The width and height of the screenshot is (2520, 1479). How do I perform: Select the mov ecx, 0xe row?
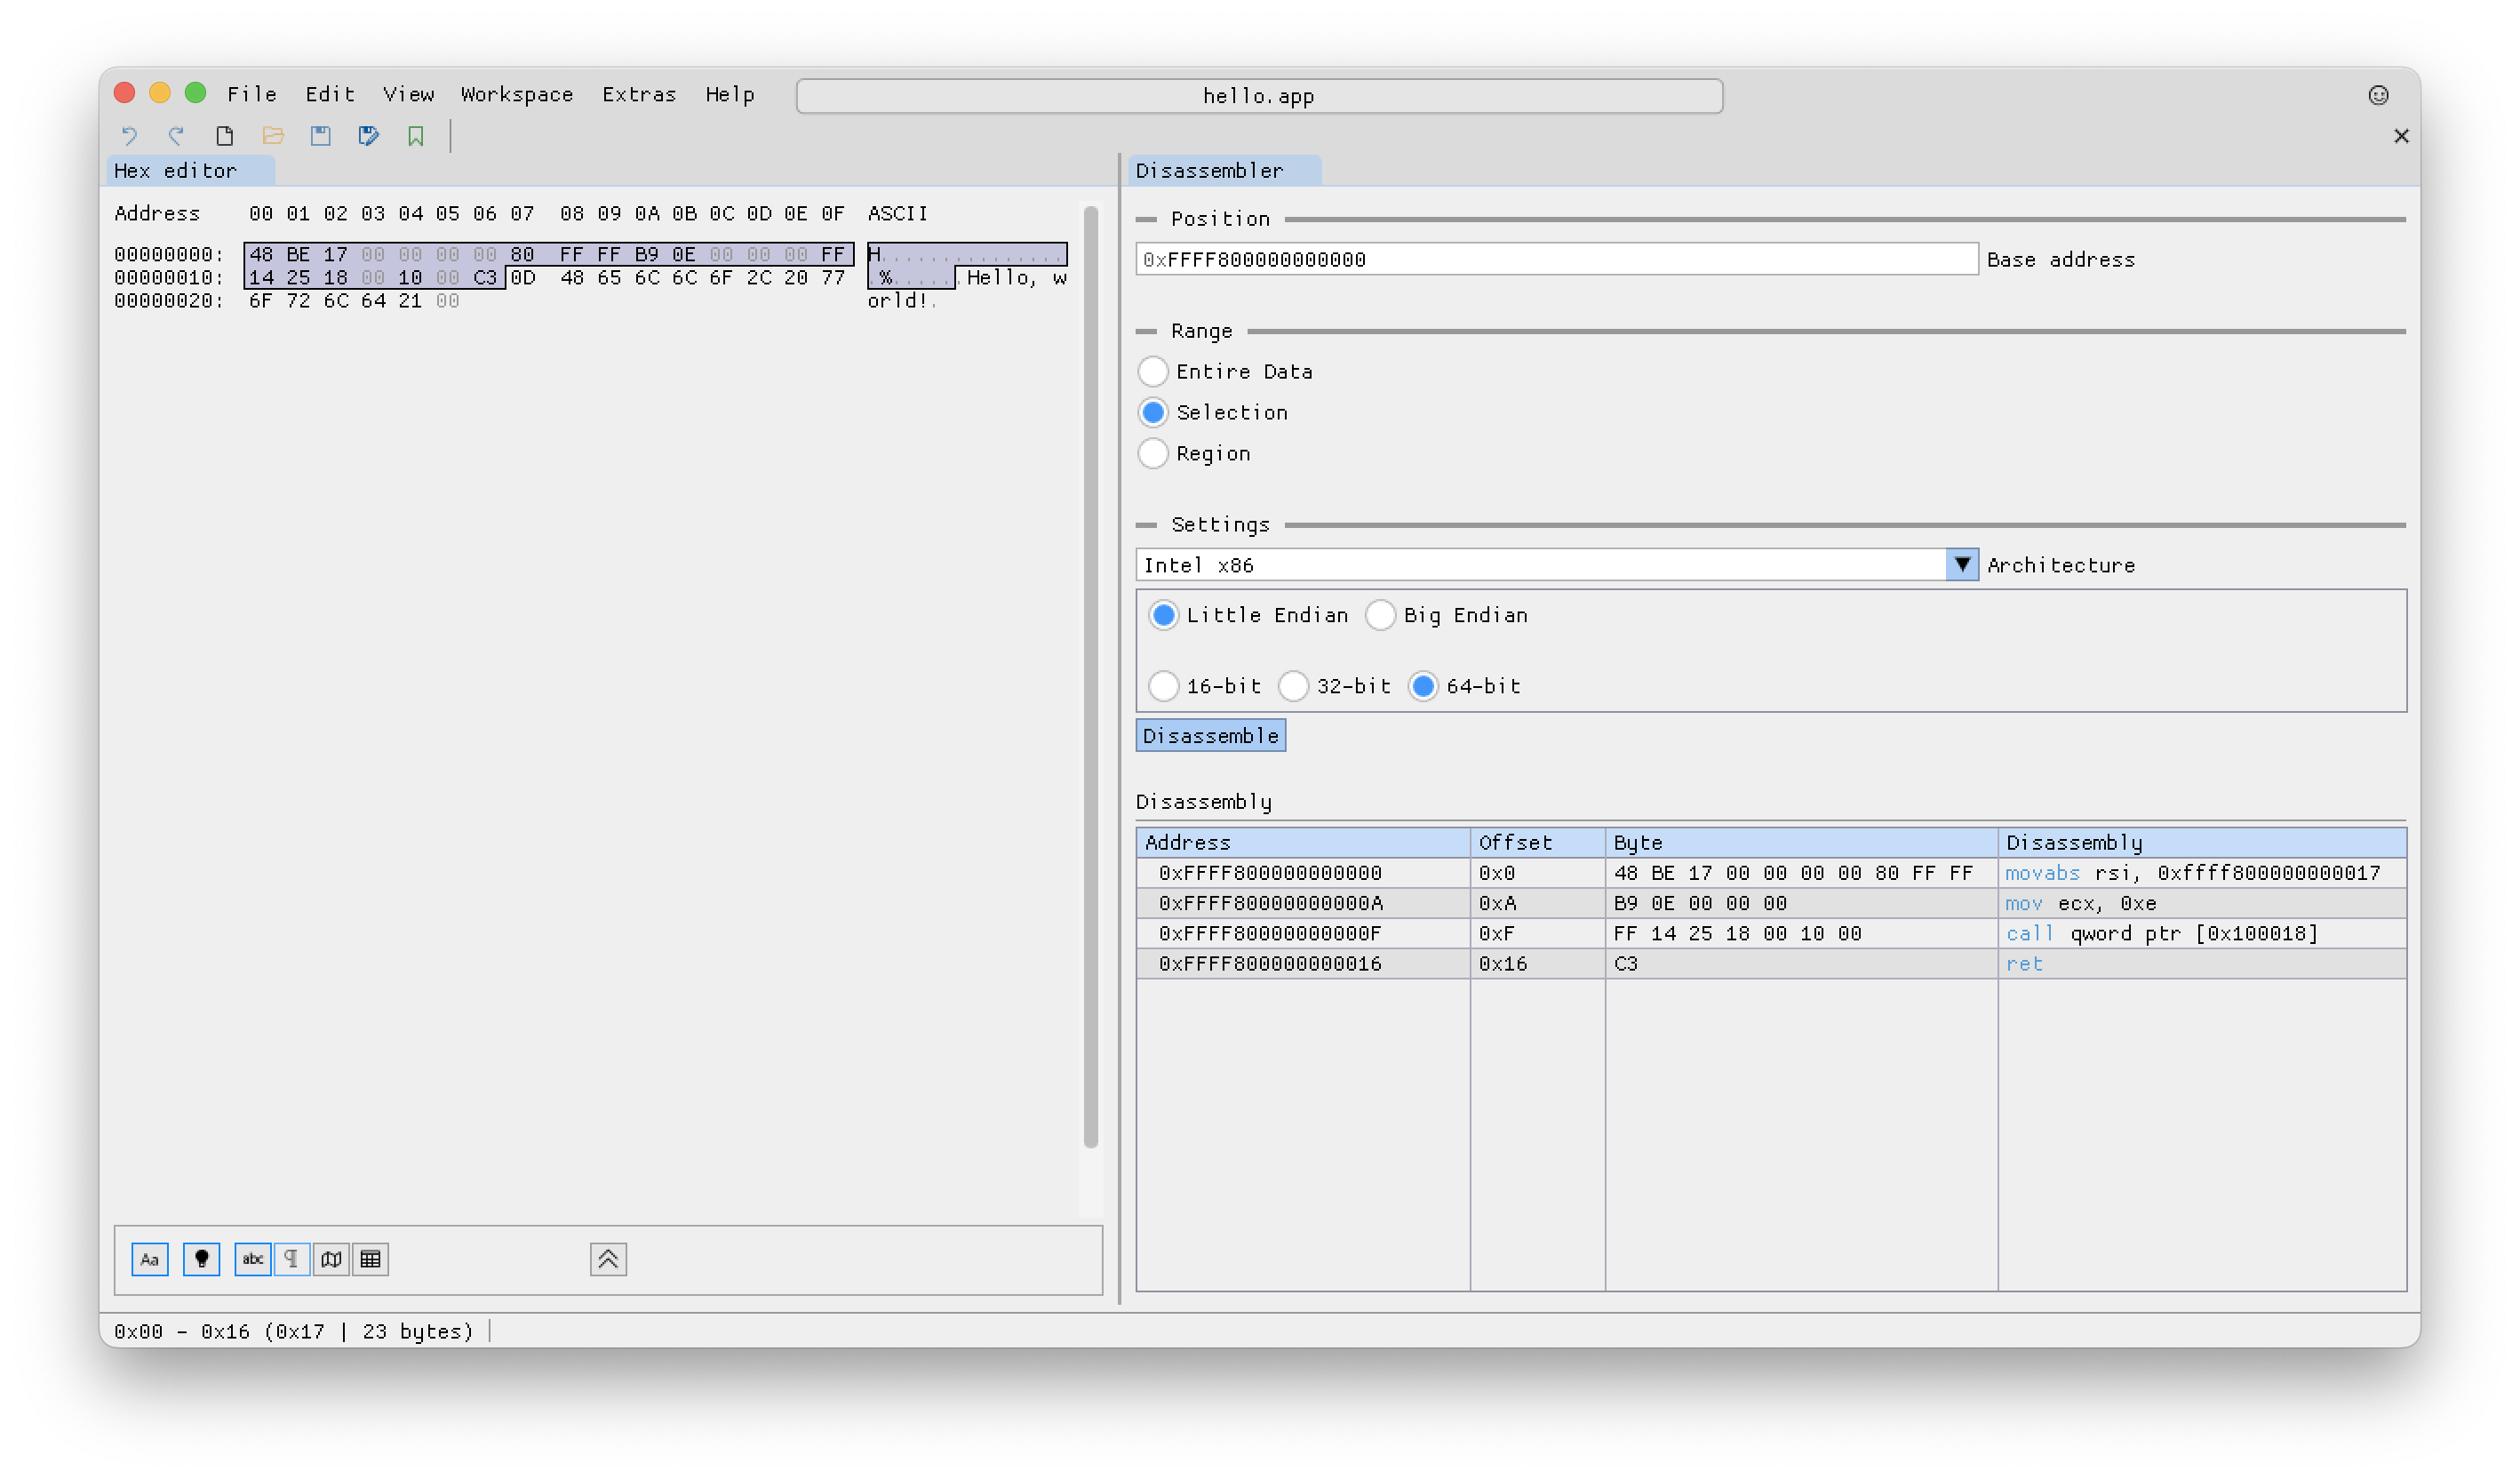1771,903
